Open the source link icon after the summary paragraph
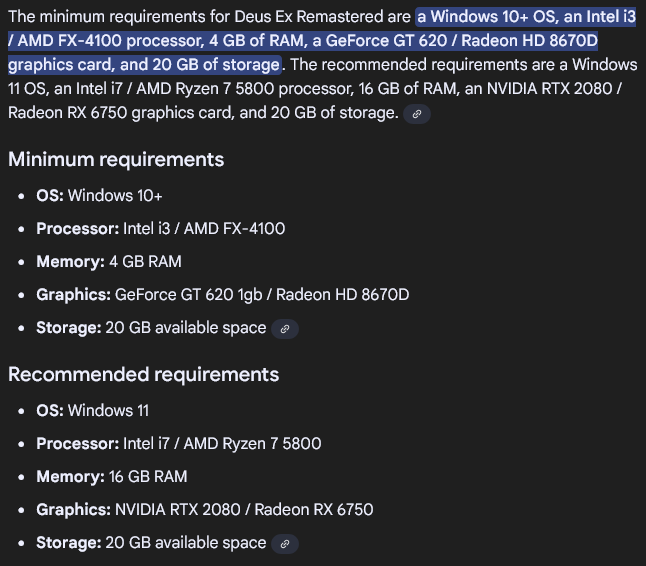The width and height of the screenshot is (646, 566). coord(417,114)
